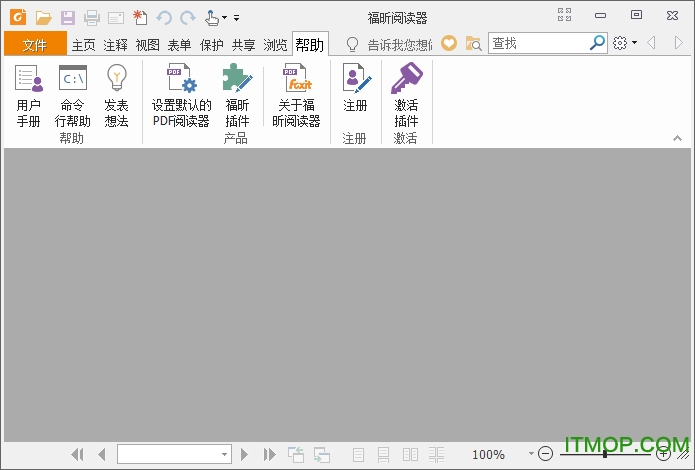Image resolution: width=695 pixels, height=470 pixels.
Task: Click the magnifier in the 查找 box
Action: pyautogui.click(x=597, y=43)
